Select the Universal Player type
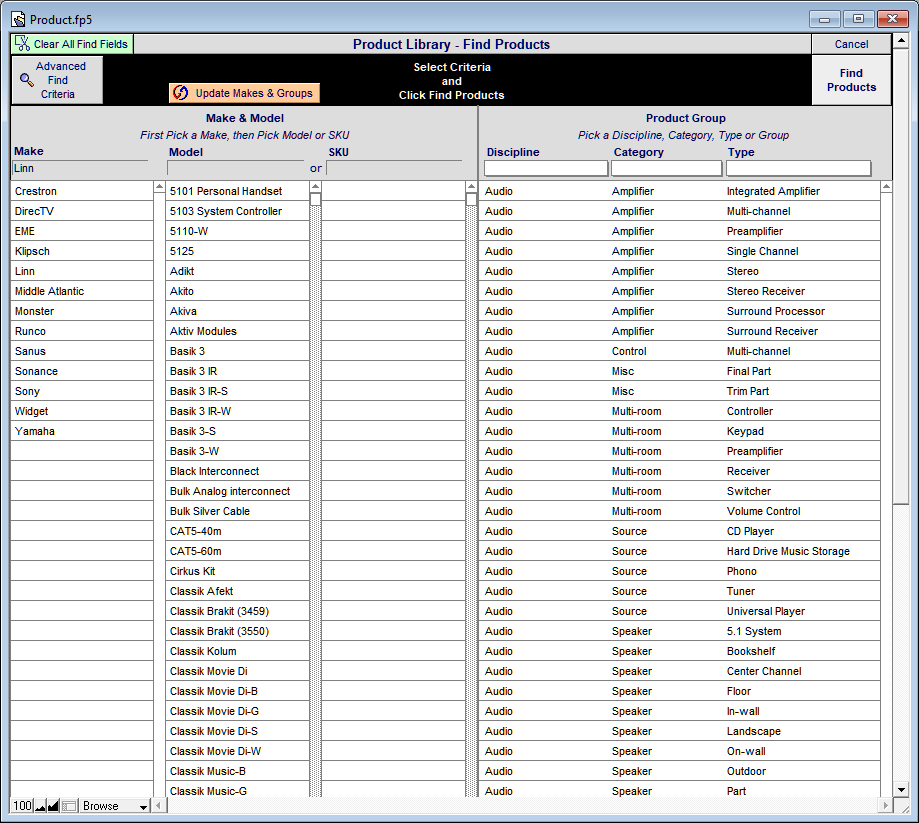 click(680, 611)
